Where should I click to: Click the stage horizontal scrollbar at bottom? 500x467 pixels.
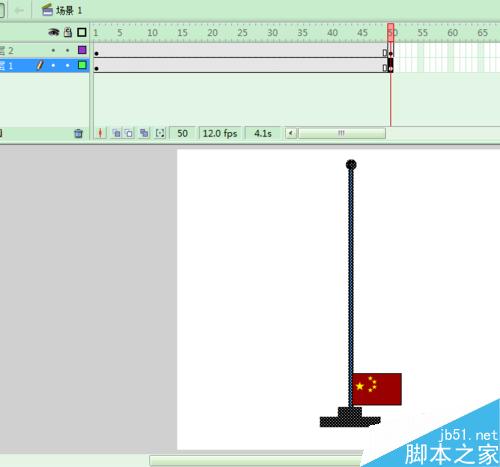point(257,461)
